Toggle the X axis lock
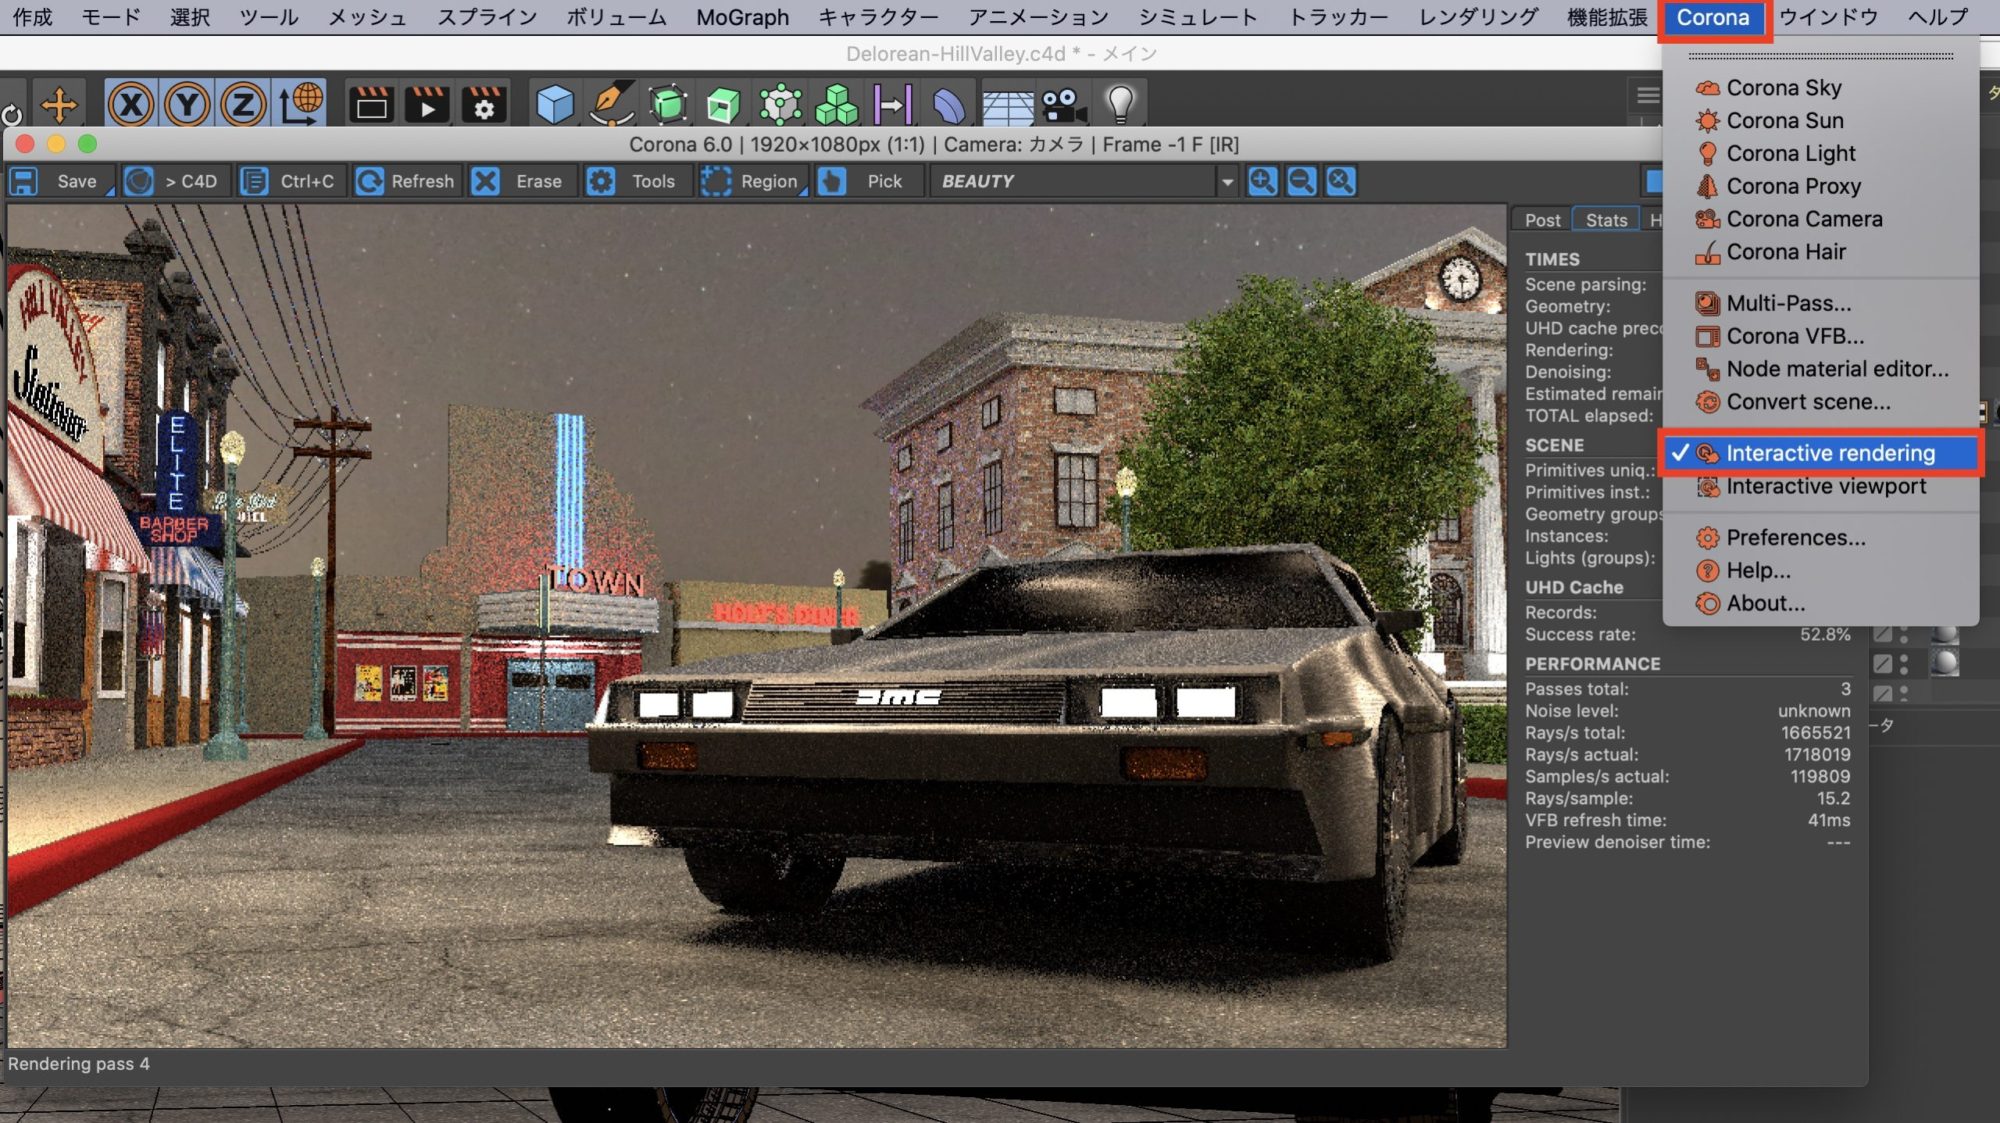This screenshot has width=2000, height=1123. pos(131,103)
